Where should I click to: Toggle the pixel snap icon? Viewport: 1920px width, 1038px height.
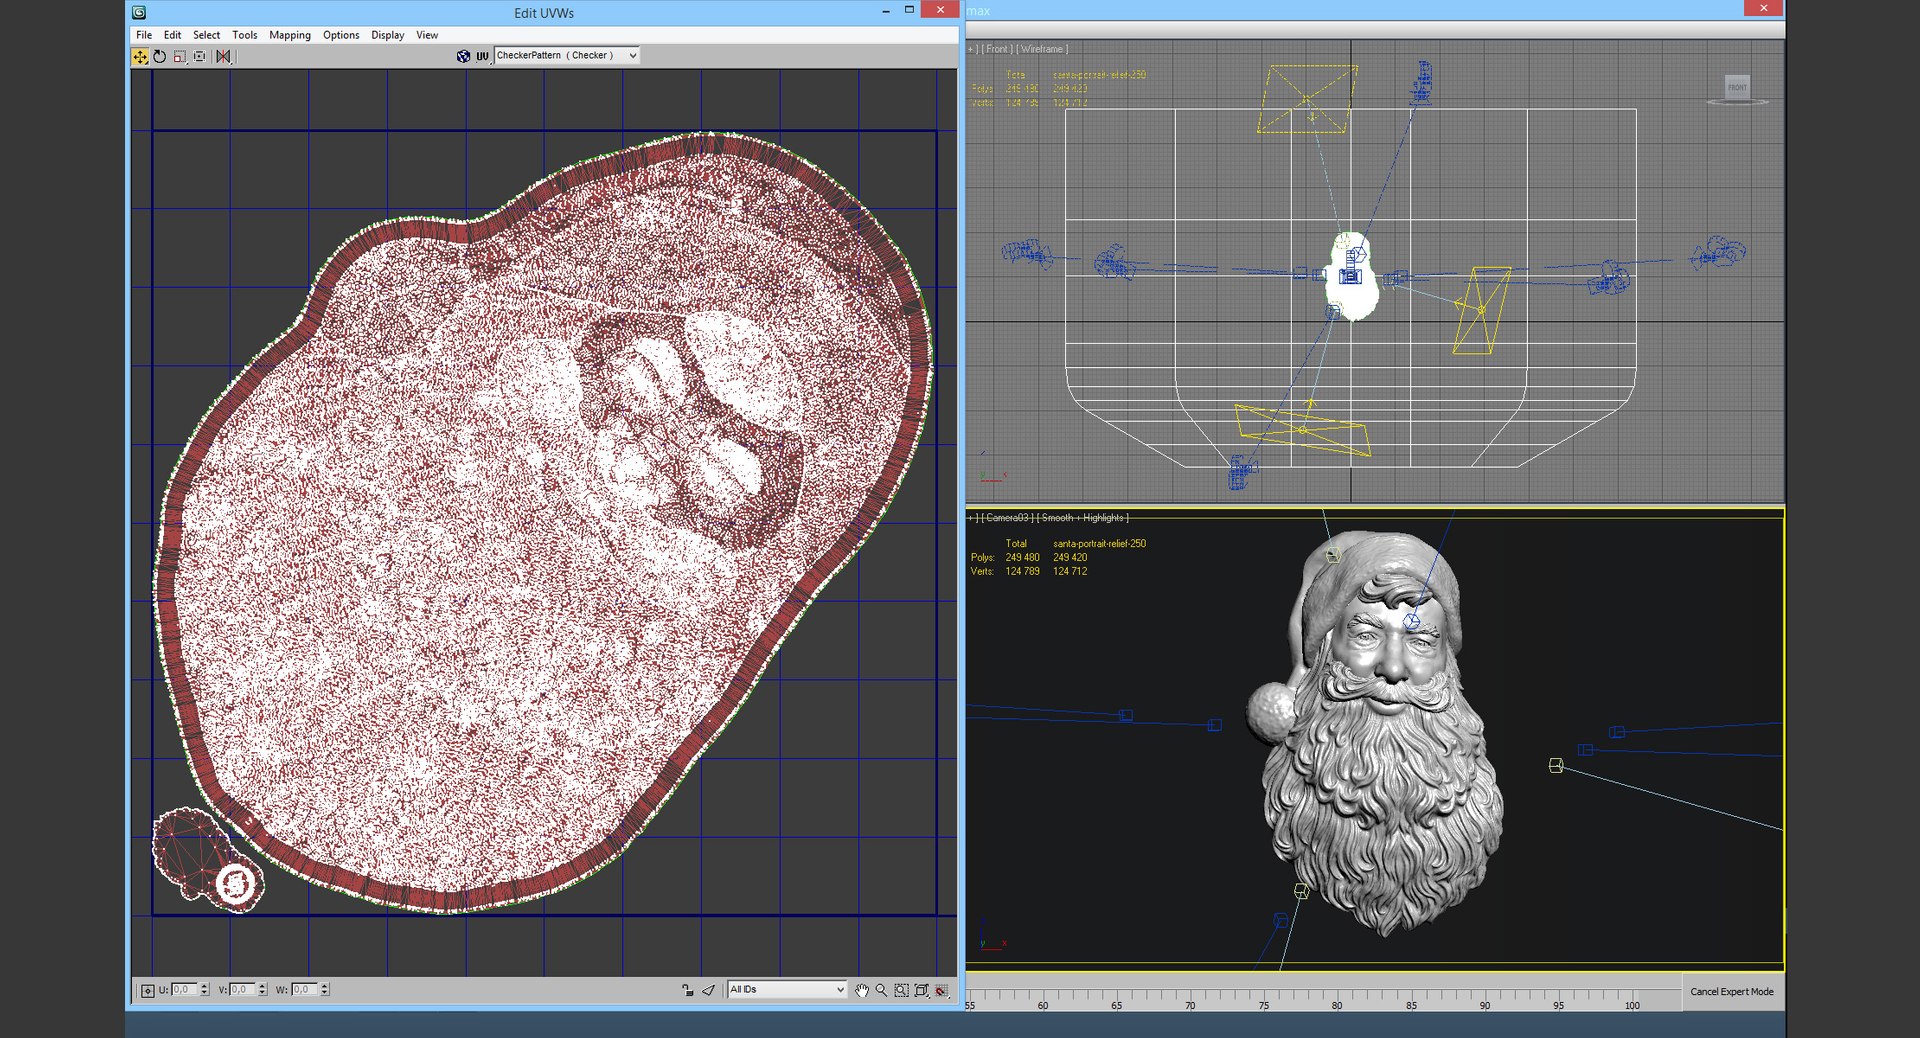(941, 990)
